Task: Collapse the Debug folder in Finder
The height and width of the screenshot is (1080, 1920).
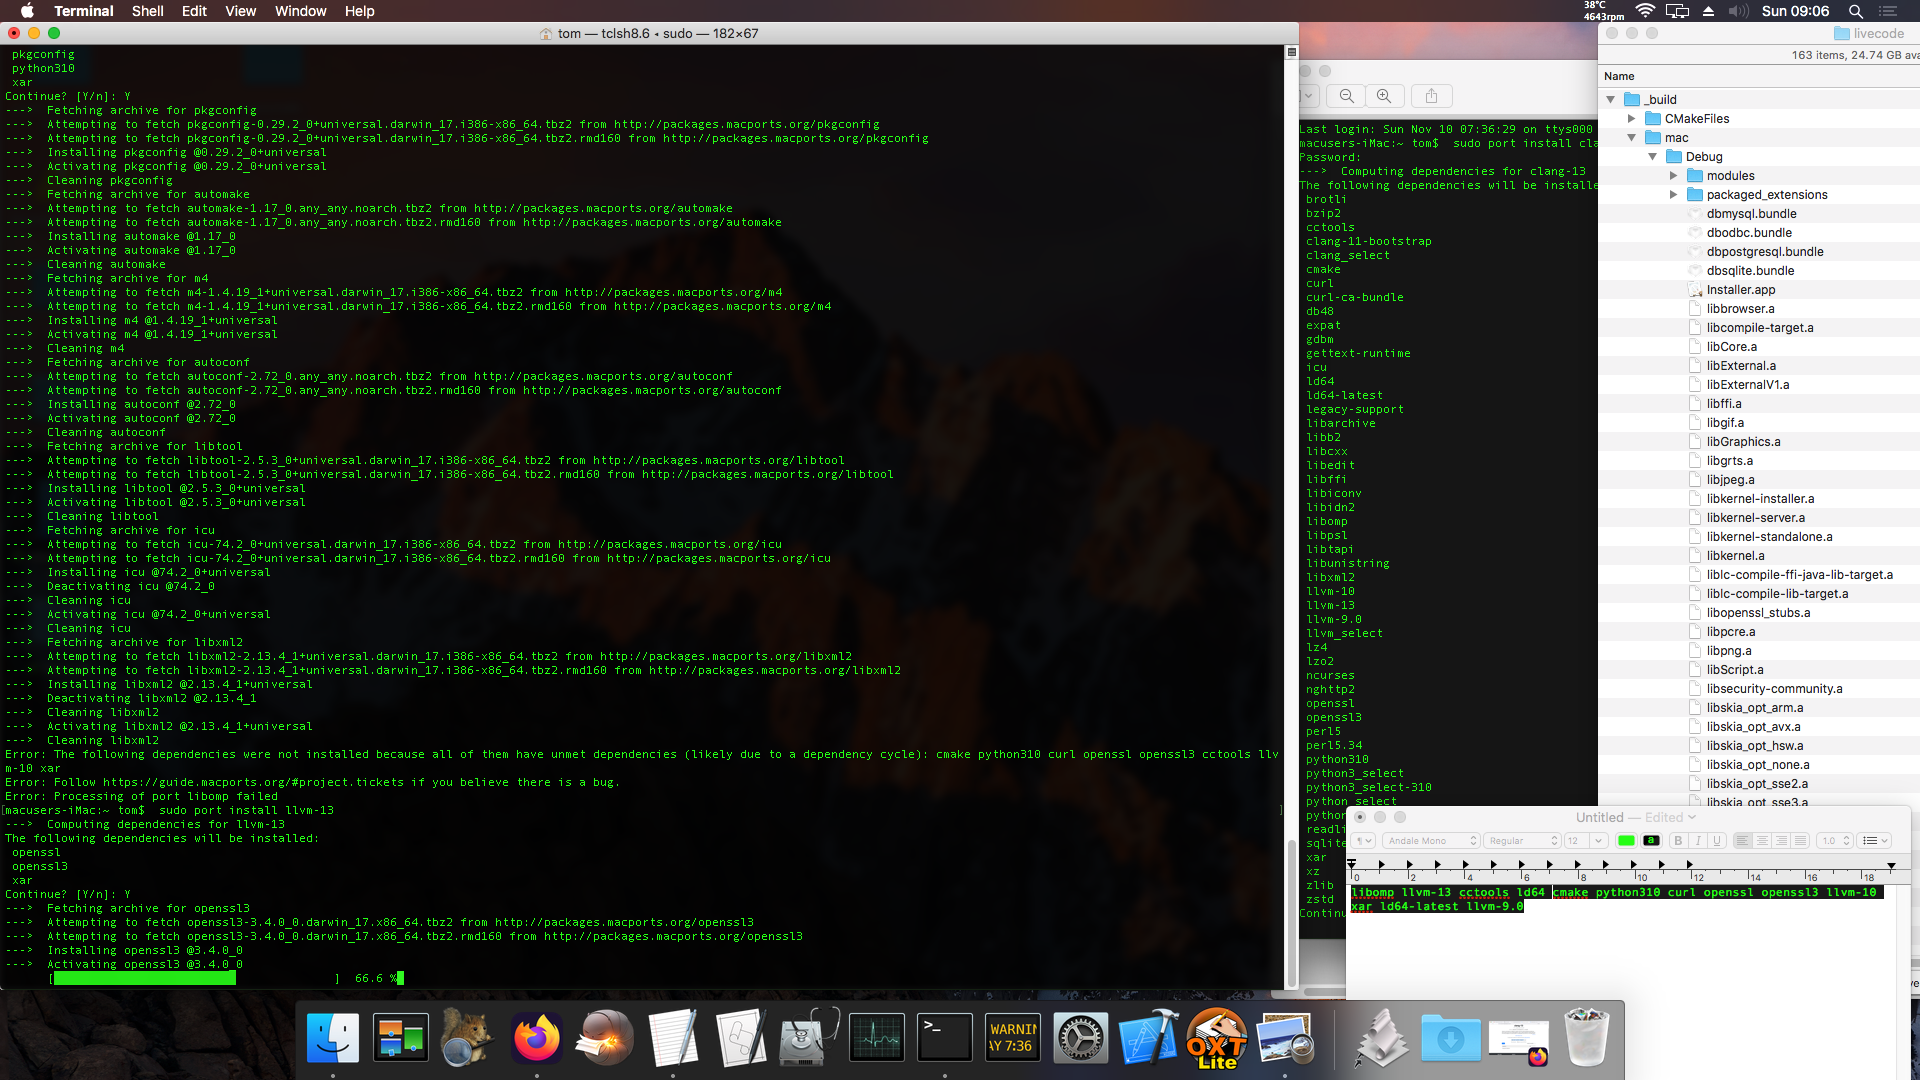Action: point(1652,156)
